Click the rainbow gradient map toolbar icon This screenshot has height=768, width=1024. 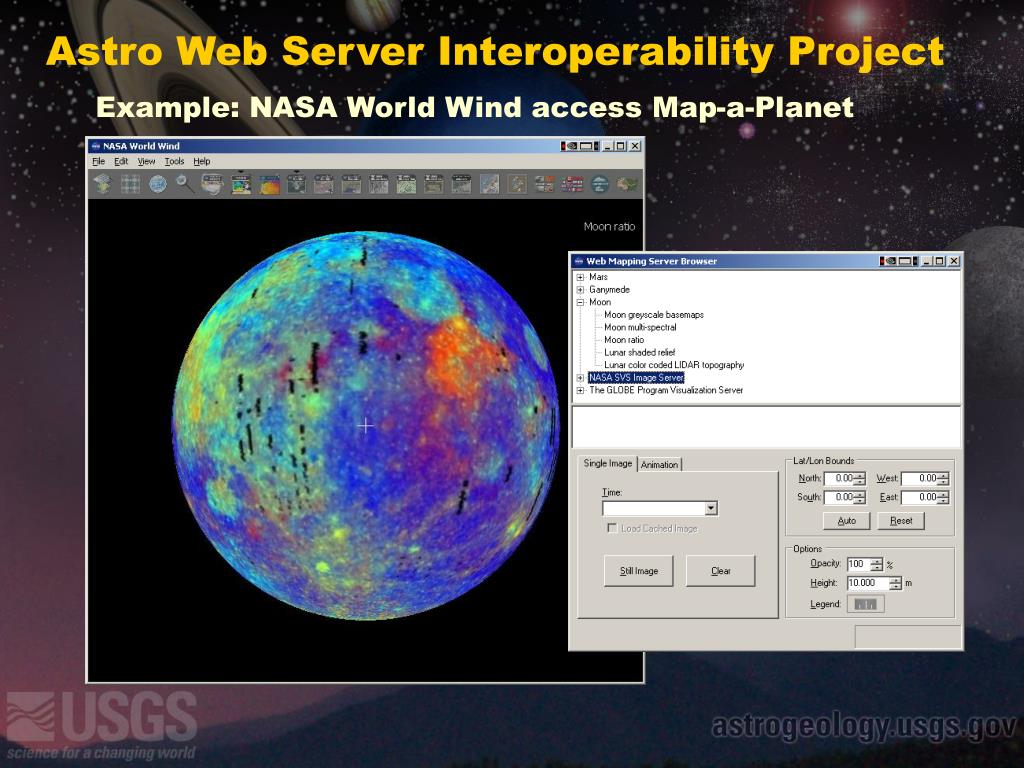pos(269,184)
